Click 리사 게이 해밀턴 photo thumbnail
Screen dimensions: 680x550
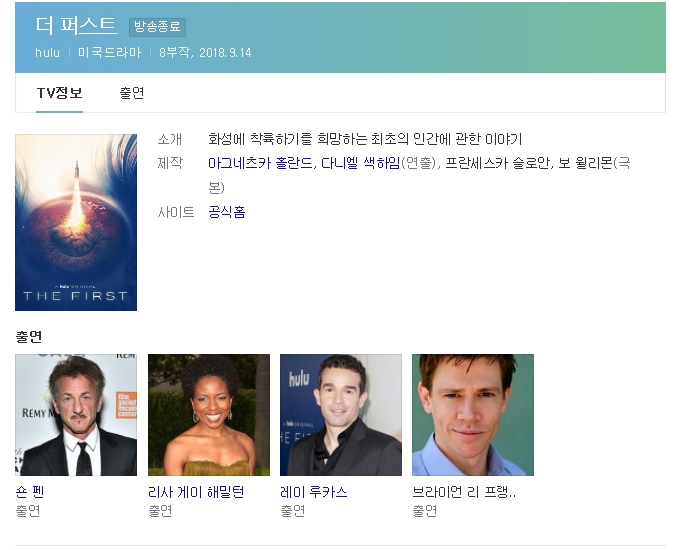point(209,415)
